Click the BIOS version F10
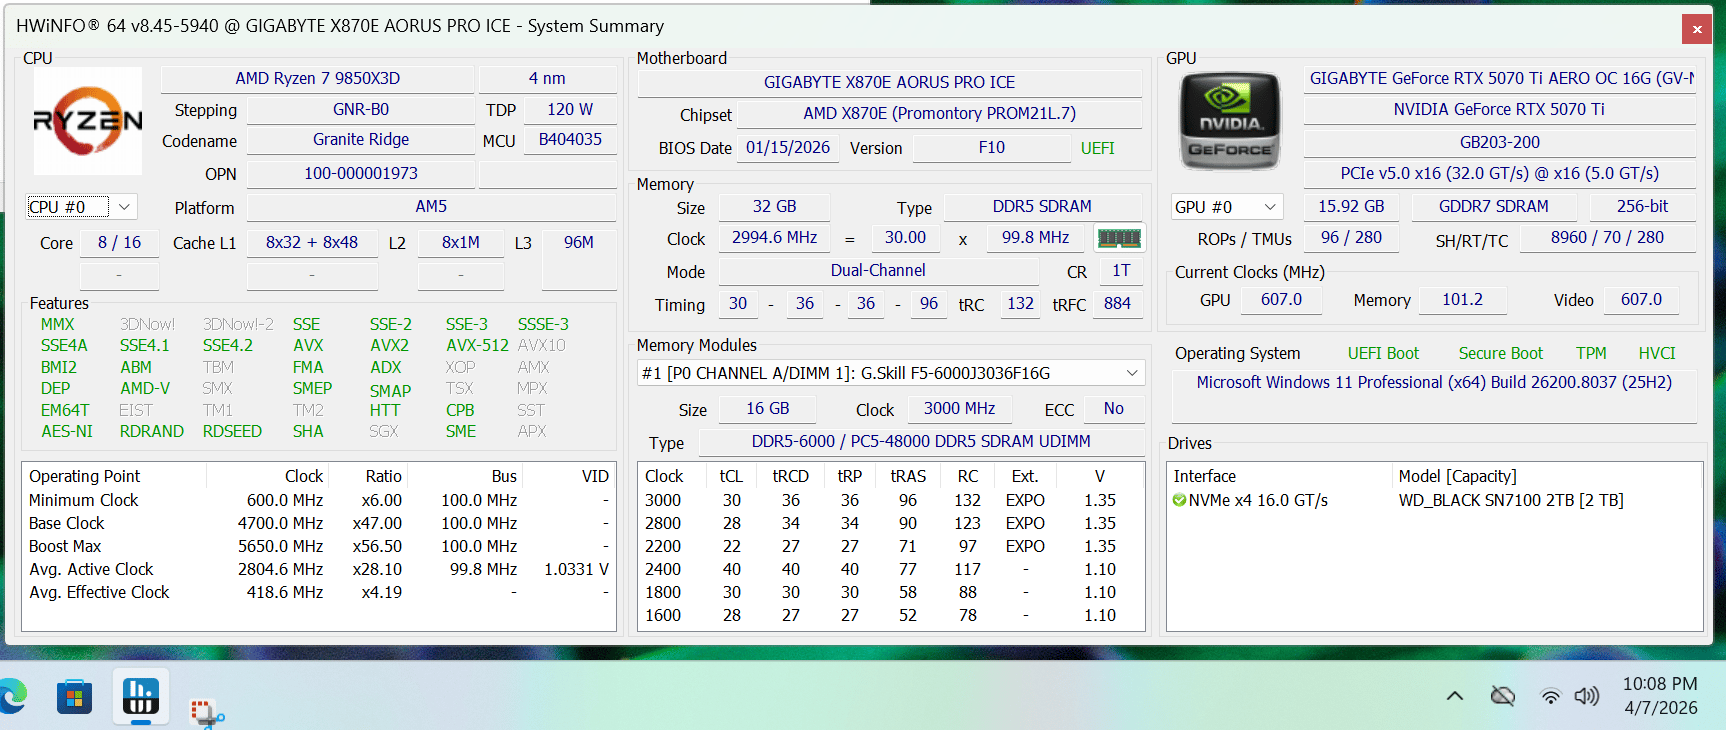Viewport: 1726px width, 730px height. click(992, 147)
